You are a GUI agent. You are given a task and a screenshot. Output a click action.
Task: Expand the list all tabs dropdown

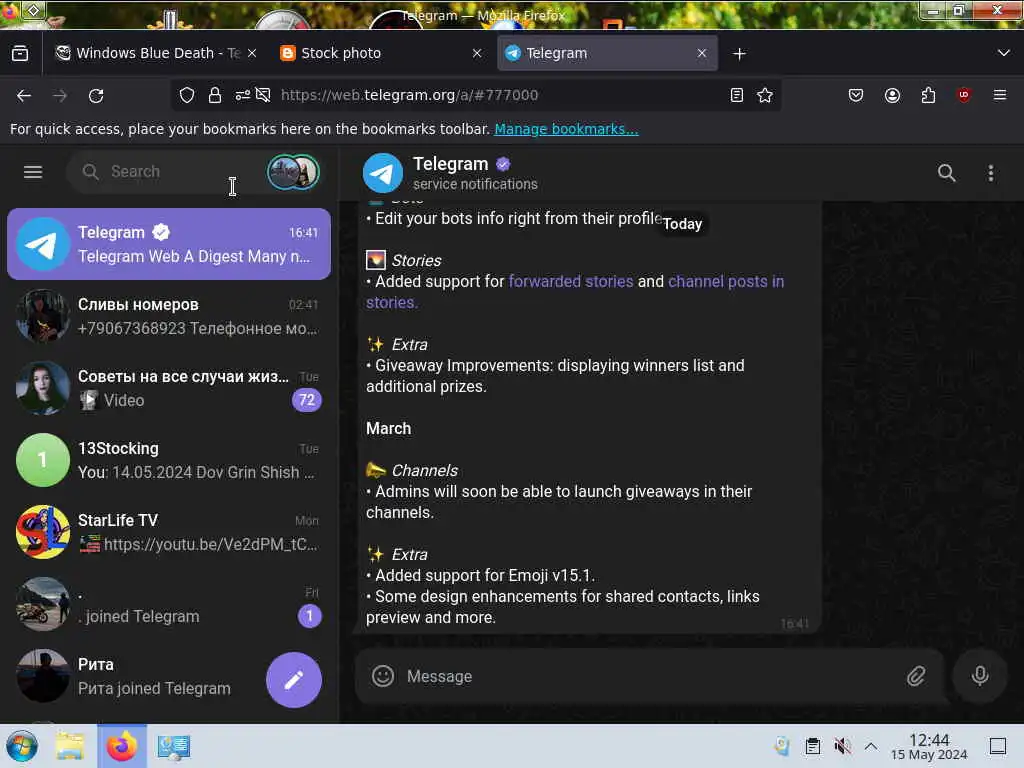[x=1004, y=53]
